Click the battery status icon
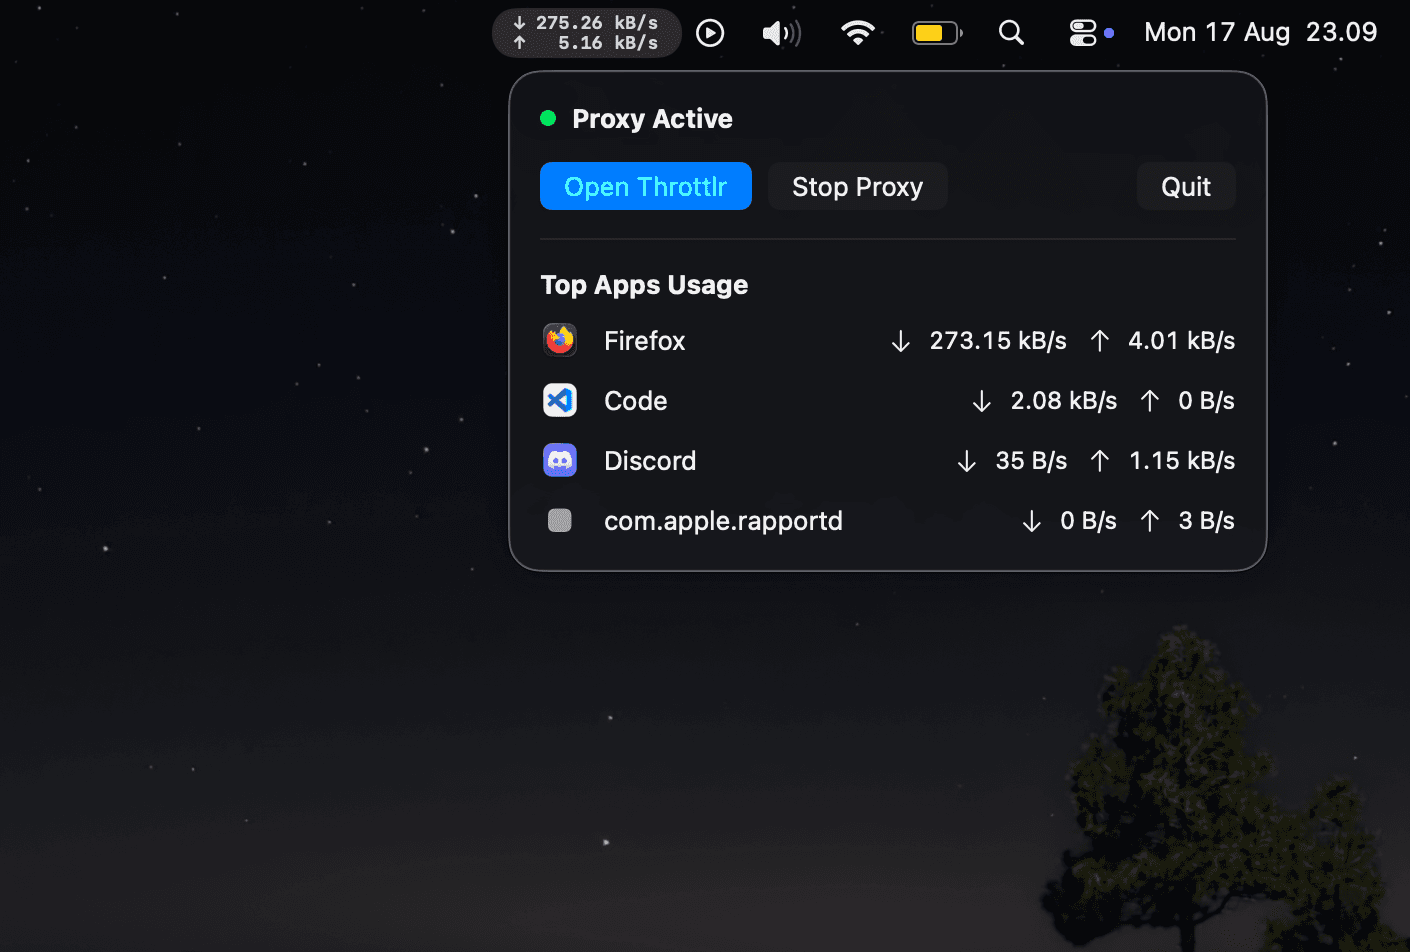The image size is (1410, 952). [937, 33]
